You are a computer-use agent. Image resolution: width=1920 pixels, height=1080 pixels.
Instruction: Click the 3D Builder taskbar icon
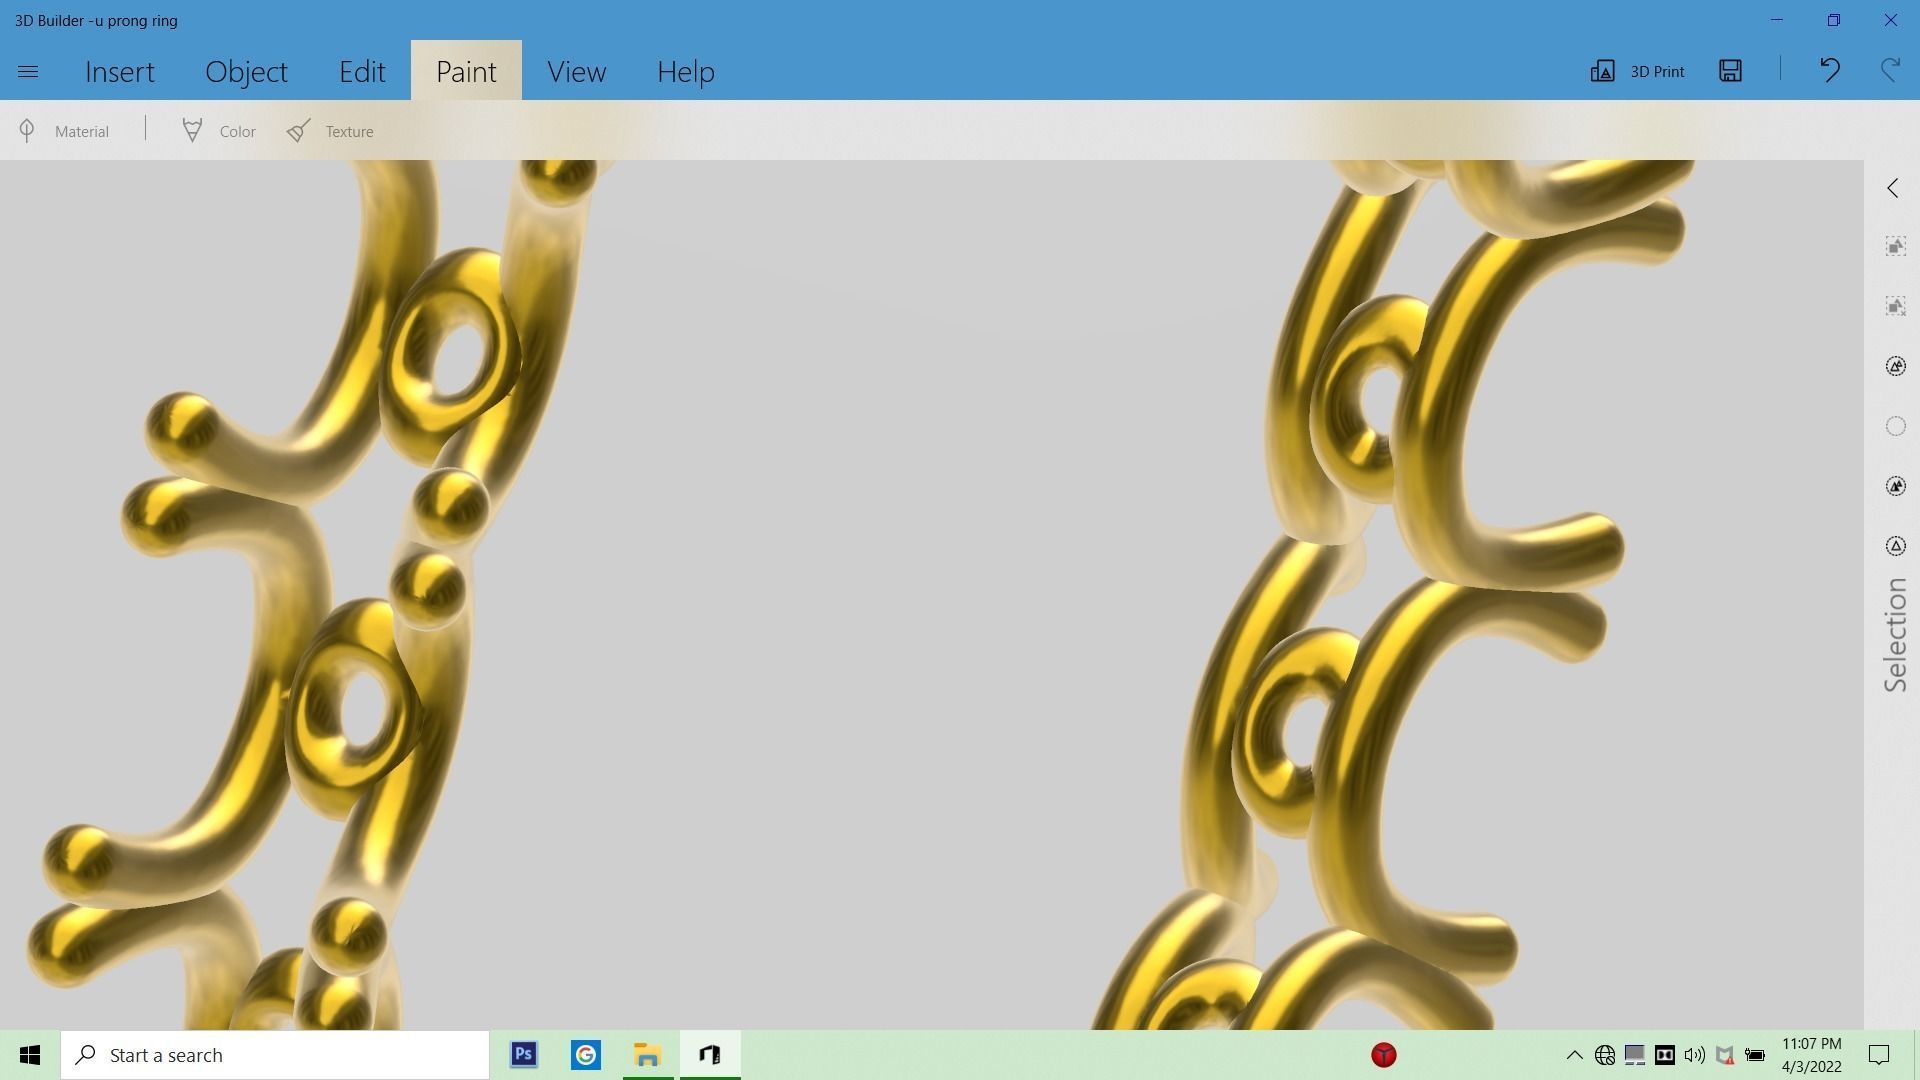point(710,1055)
